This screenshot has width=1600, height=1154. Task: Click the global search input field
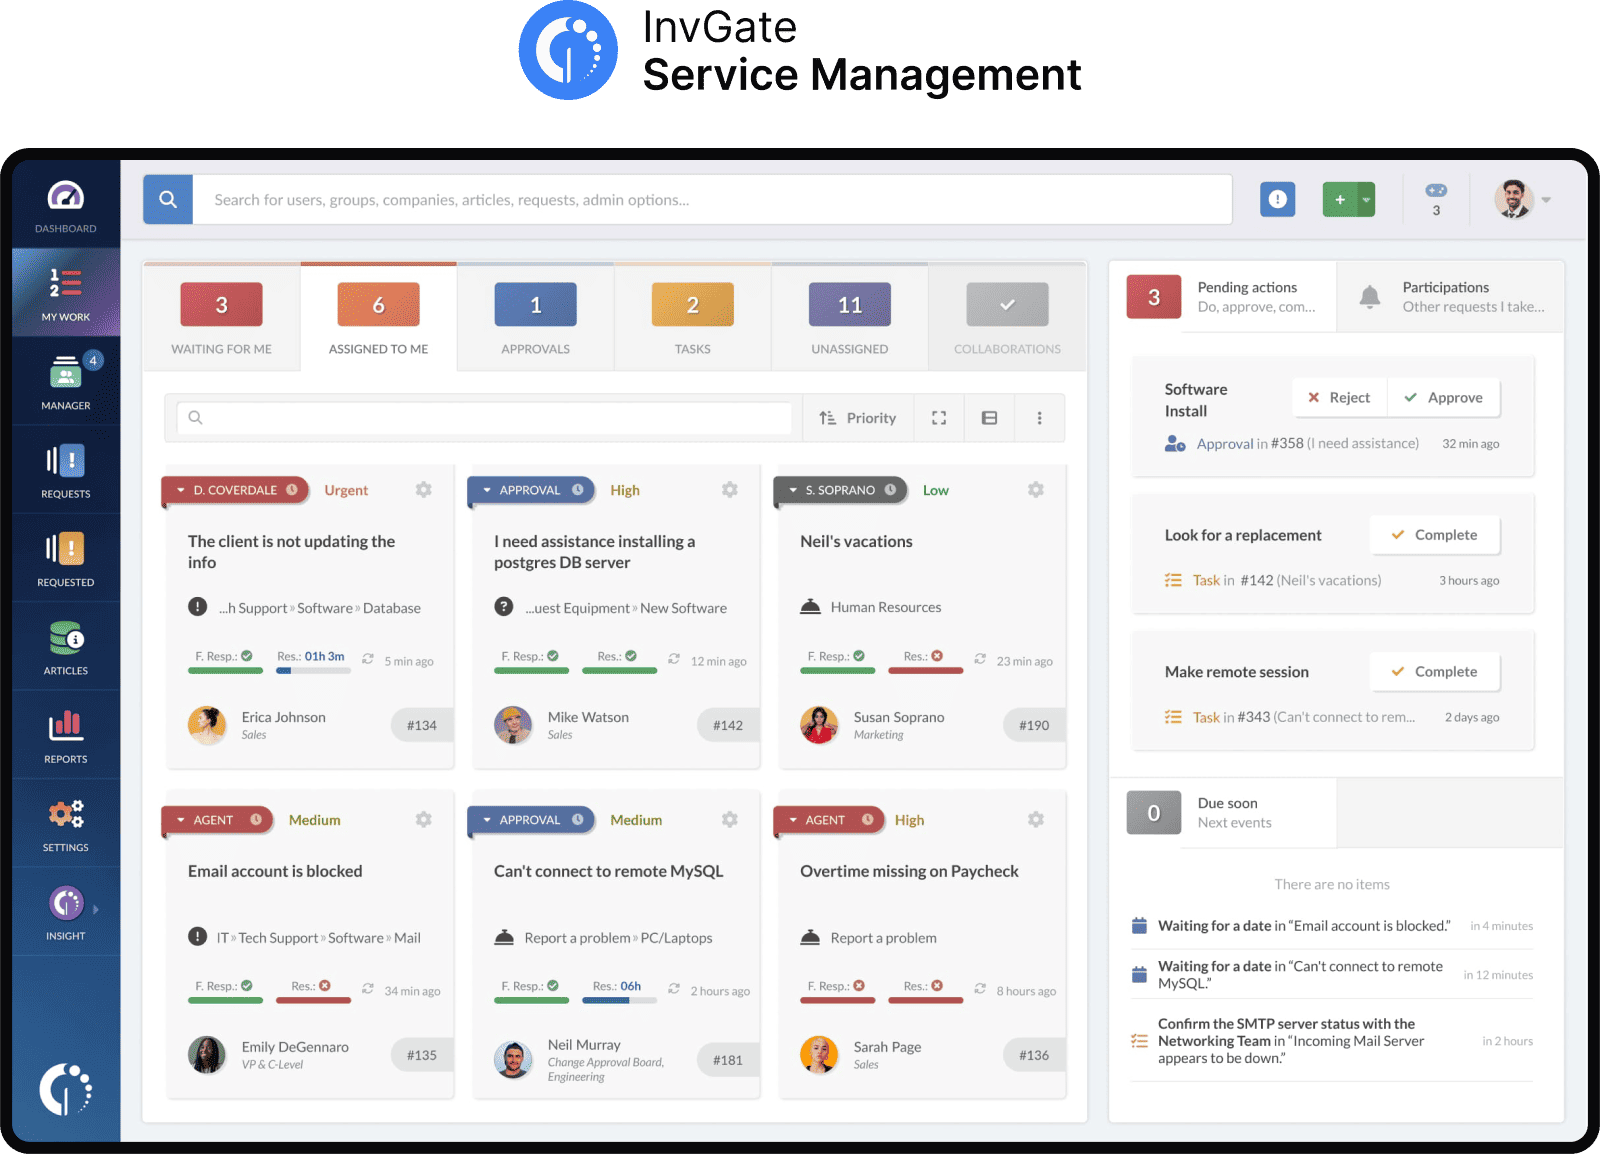click(x=712, y=199)
